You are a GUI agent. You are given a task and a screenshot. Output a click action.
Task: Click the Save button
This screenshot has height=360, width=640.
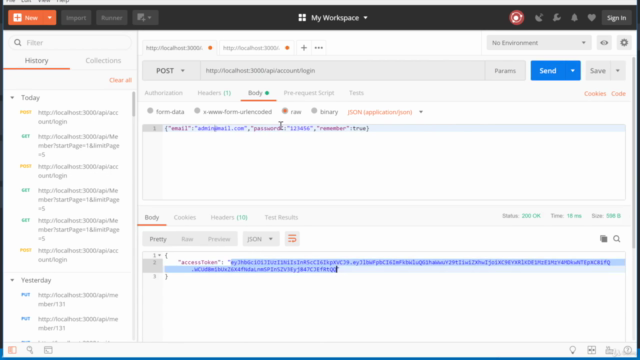(598, 71)
